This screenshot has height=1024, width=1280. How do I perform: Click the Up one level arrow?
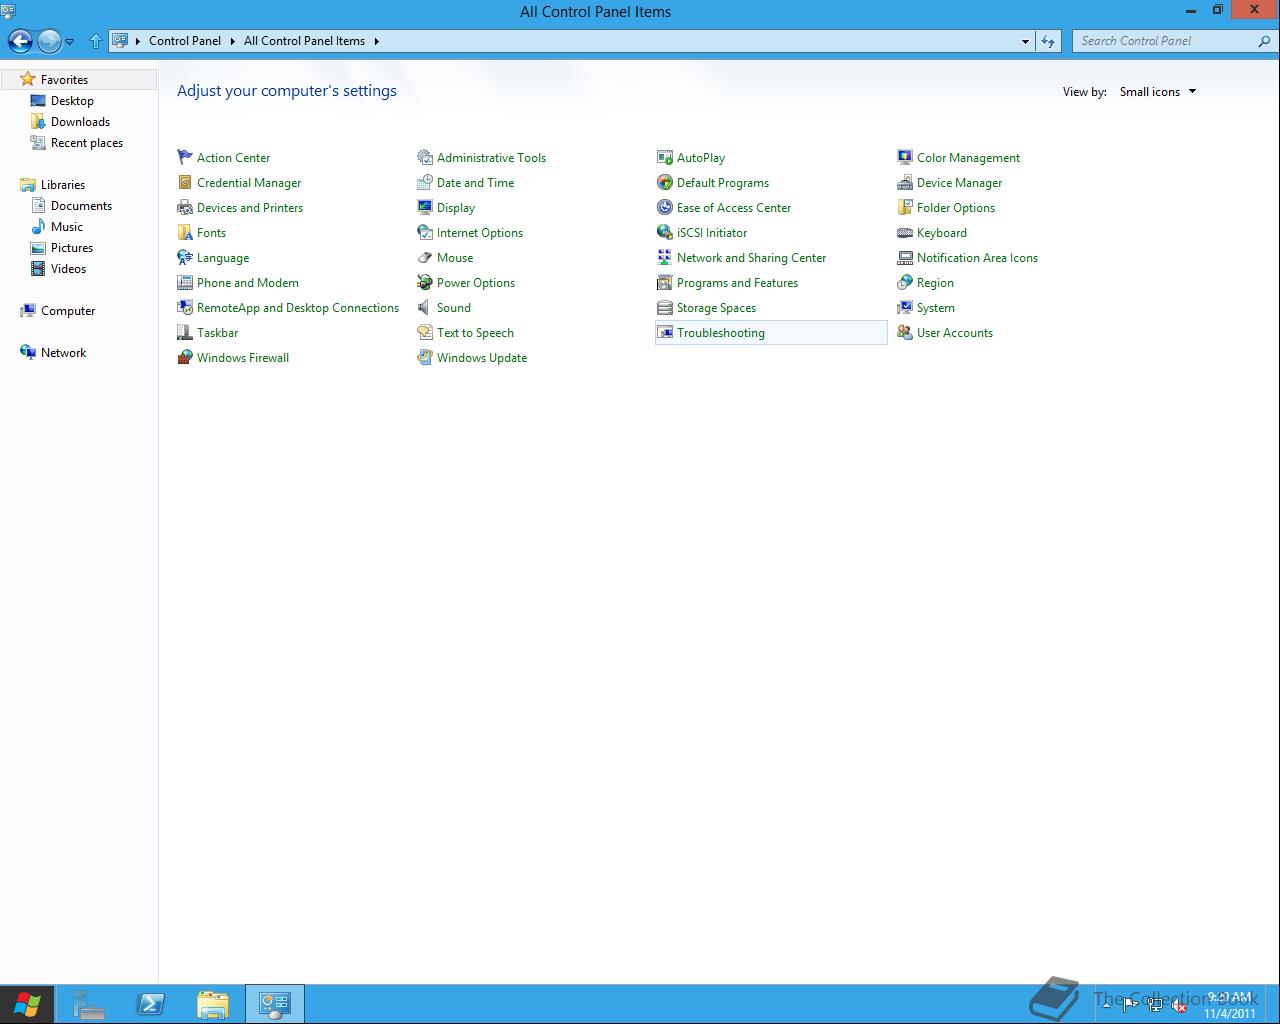click(96, 41)
